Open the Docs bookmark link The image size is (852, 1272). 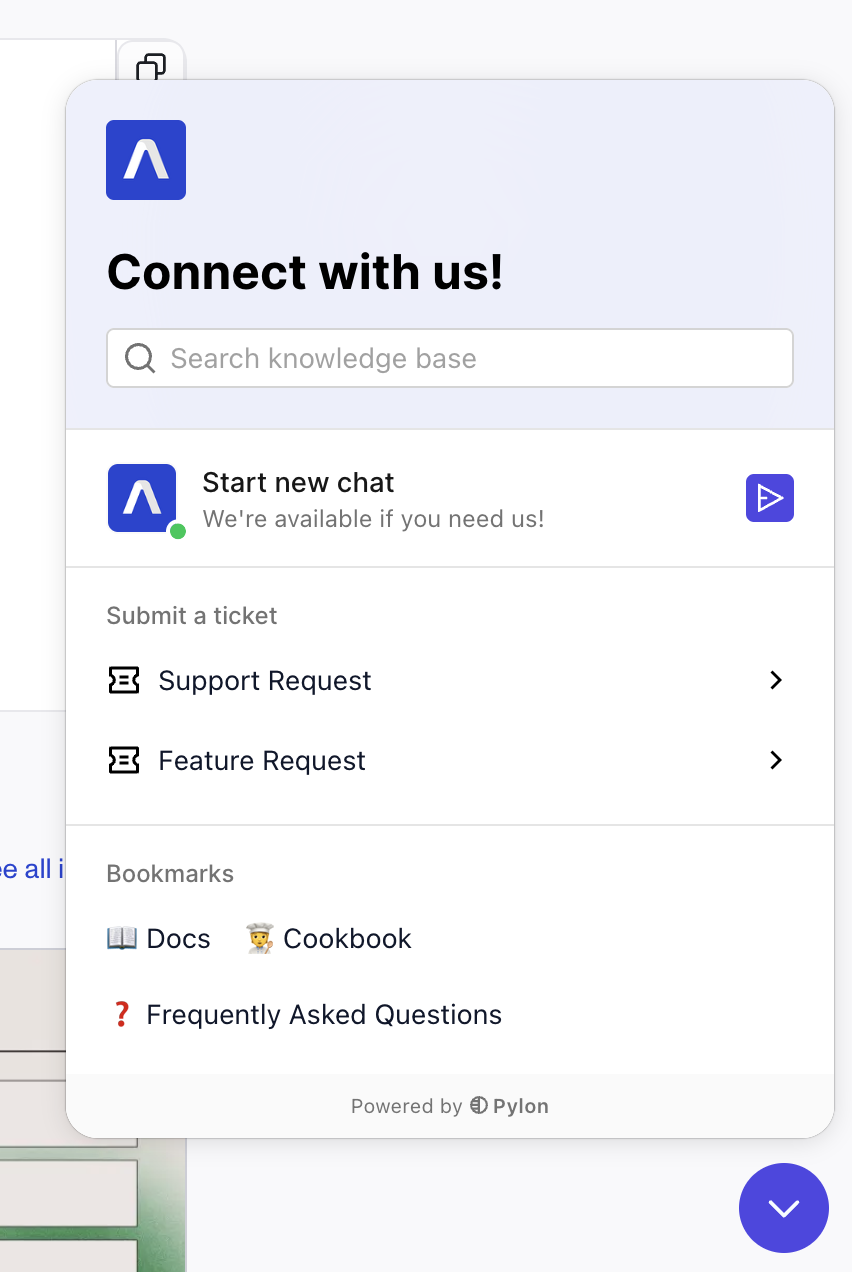[178, 939]
